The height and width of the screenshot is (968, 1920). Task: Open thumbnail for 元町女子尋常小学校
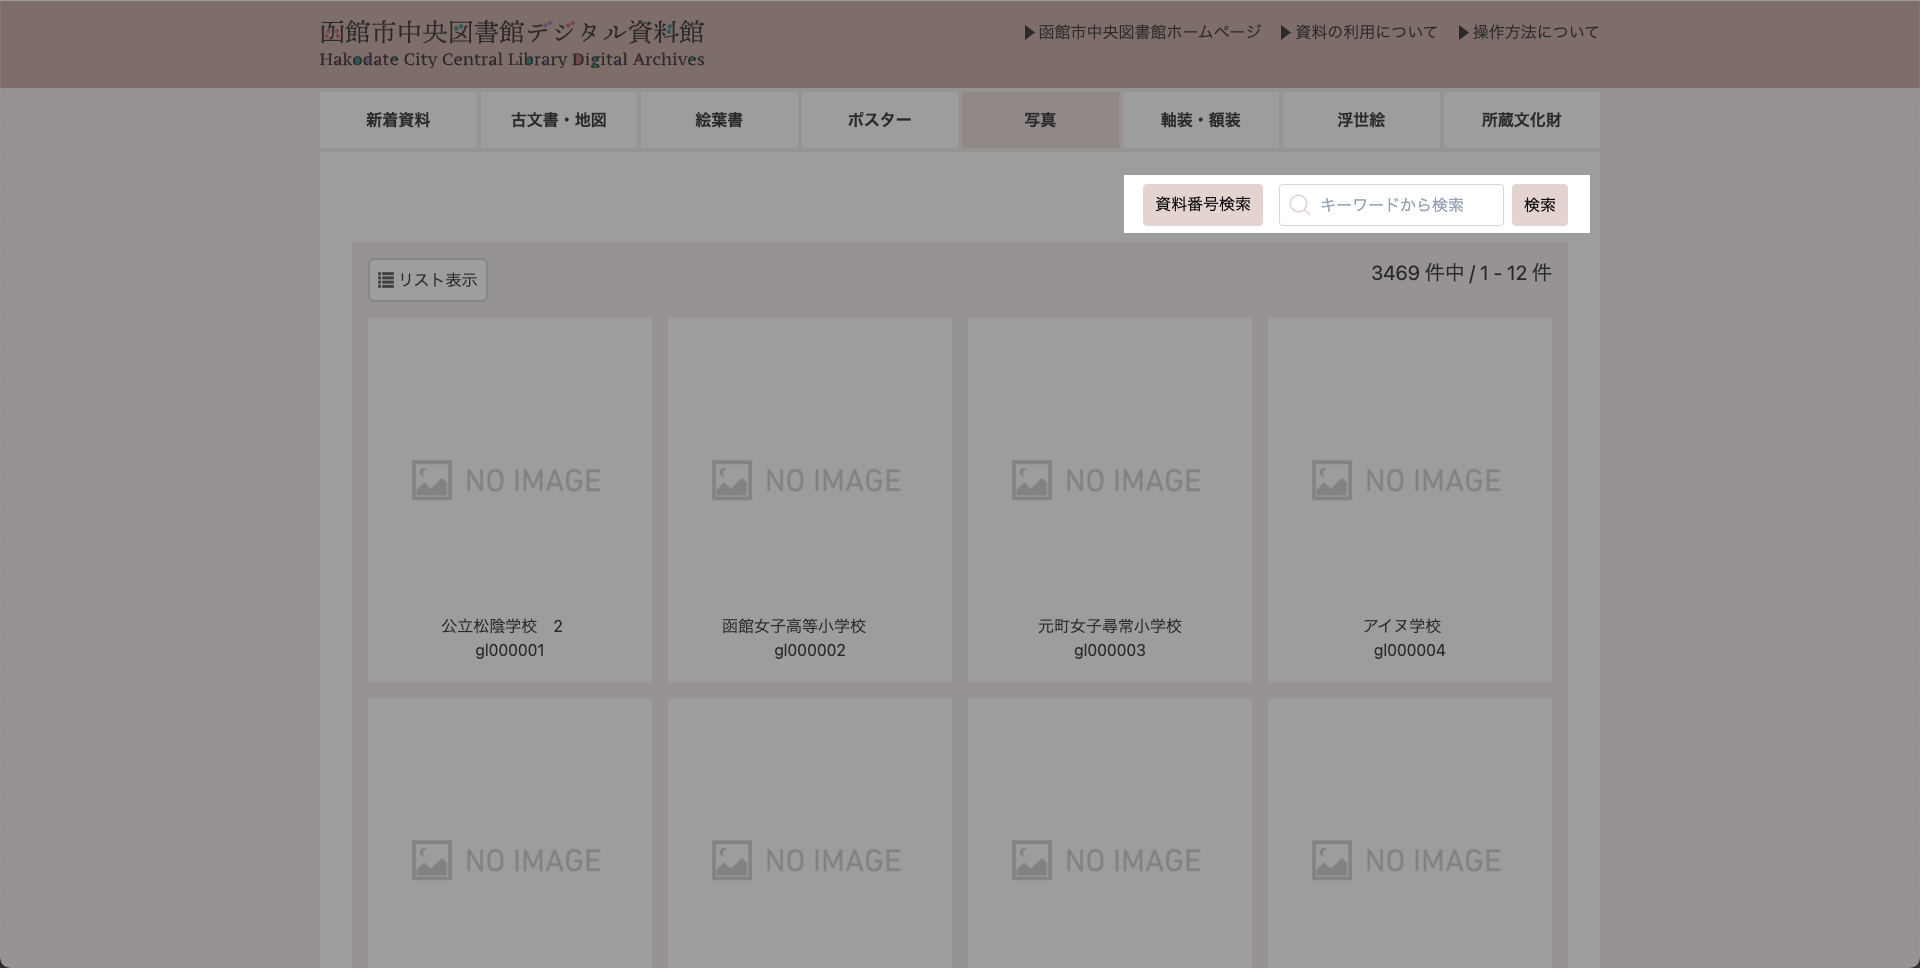click(x=1110, y=481)
